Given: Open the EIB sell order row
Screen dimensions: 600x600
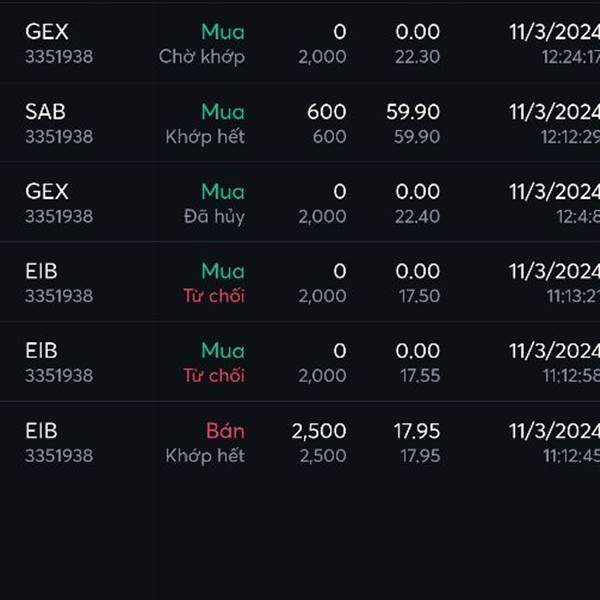Looking at the screenshot, I should [x=300, y=442].
